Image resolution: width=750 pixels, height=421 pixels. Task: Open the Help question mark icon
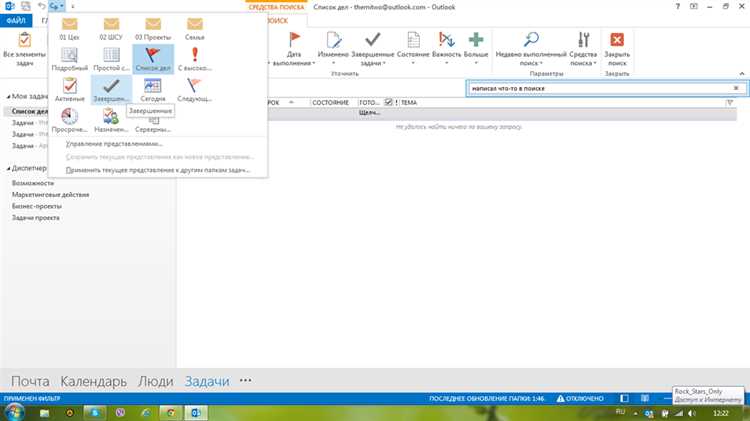[x=677, y=7]
